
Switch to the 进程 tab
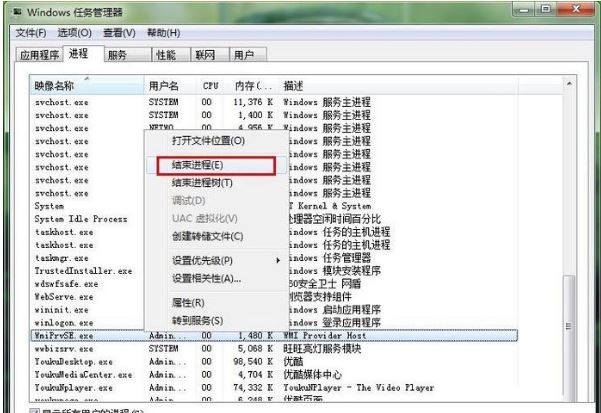coord(83,53)
